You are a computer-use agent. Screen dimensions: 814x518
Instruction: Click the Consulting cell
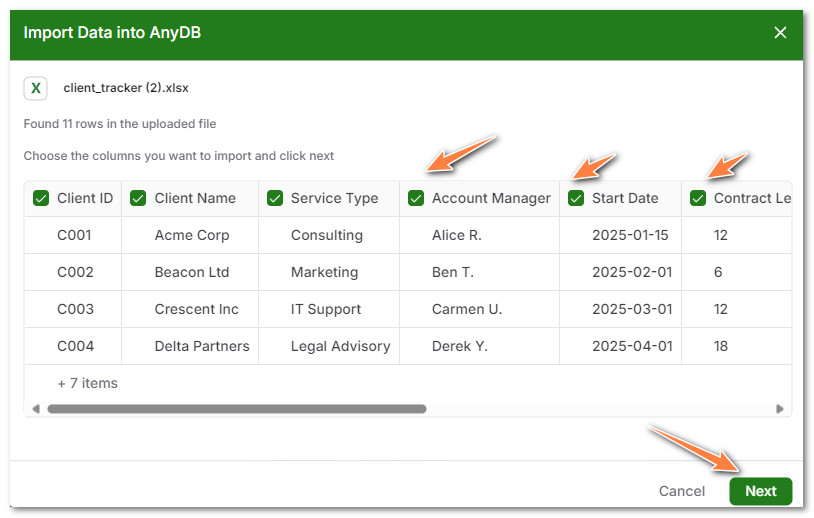pos(327,235)
